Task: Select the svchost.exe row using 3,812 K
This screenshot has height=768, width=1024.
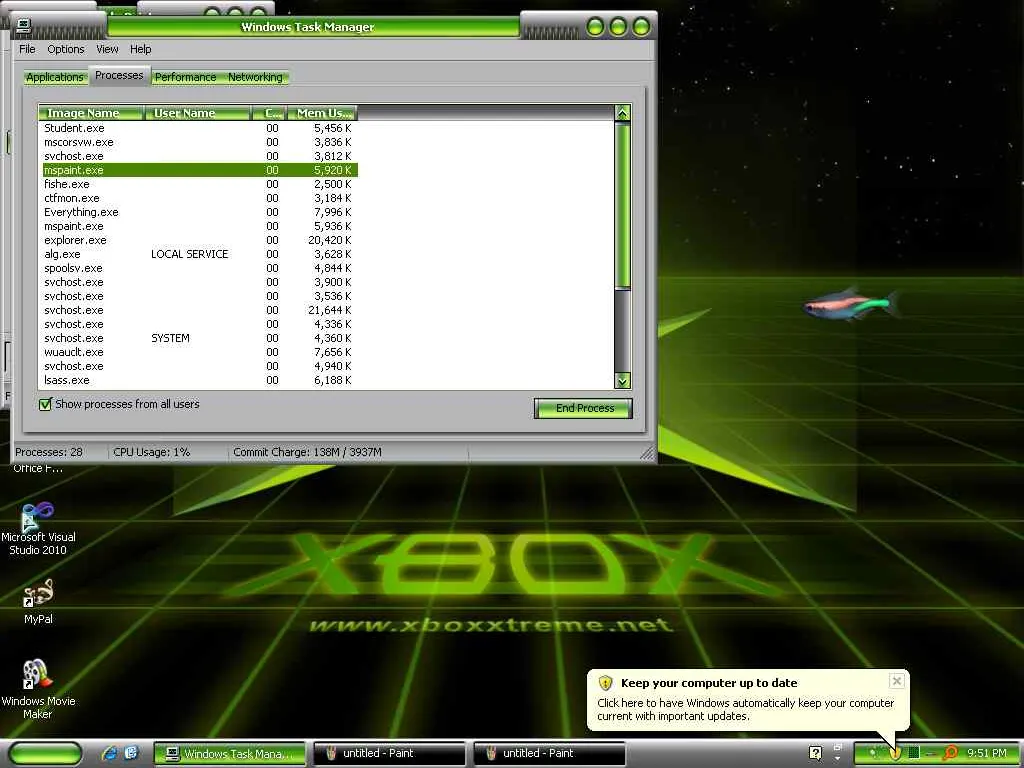Action: tap(198, 156)
